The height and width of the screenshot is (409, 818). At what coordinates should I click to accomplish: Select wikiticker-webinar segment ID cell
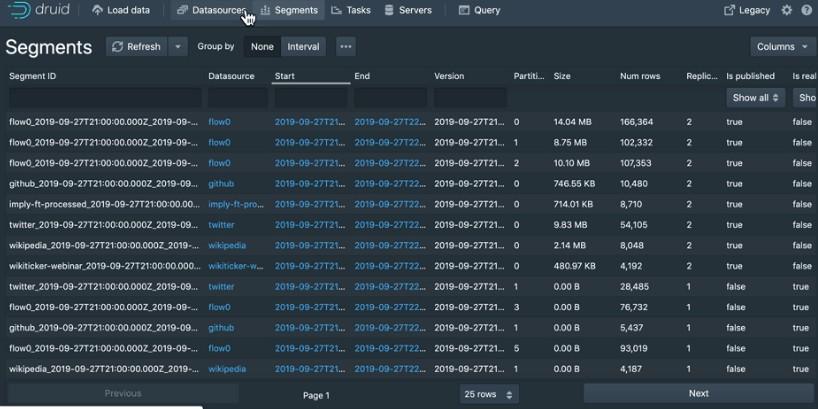pos(104,266)
